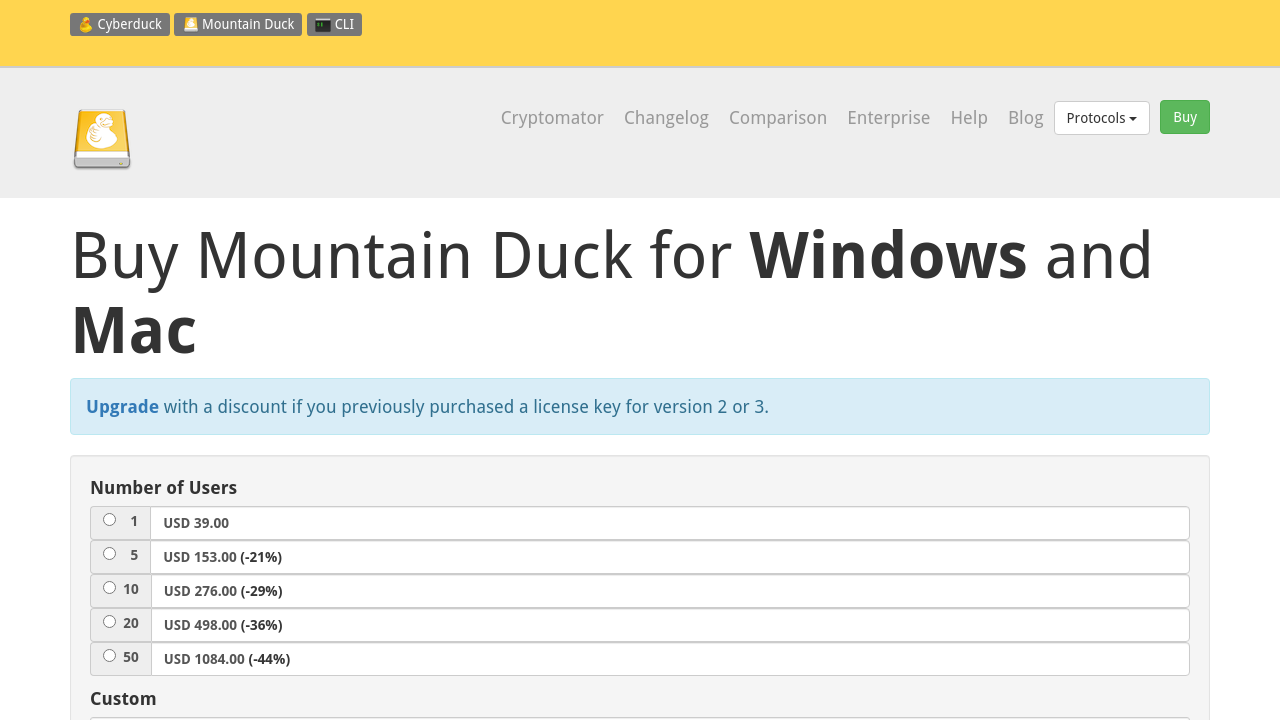Click the USD 1084.00 (-44%) price row

668,659
